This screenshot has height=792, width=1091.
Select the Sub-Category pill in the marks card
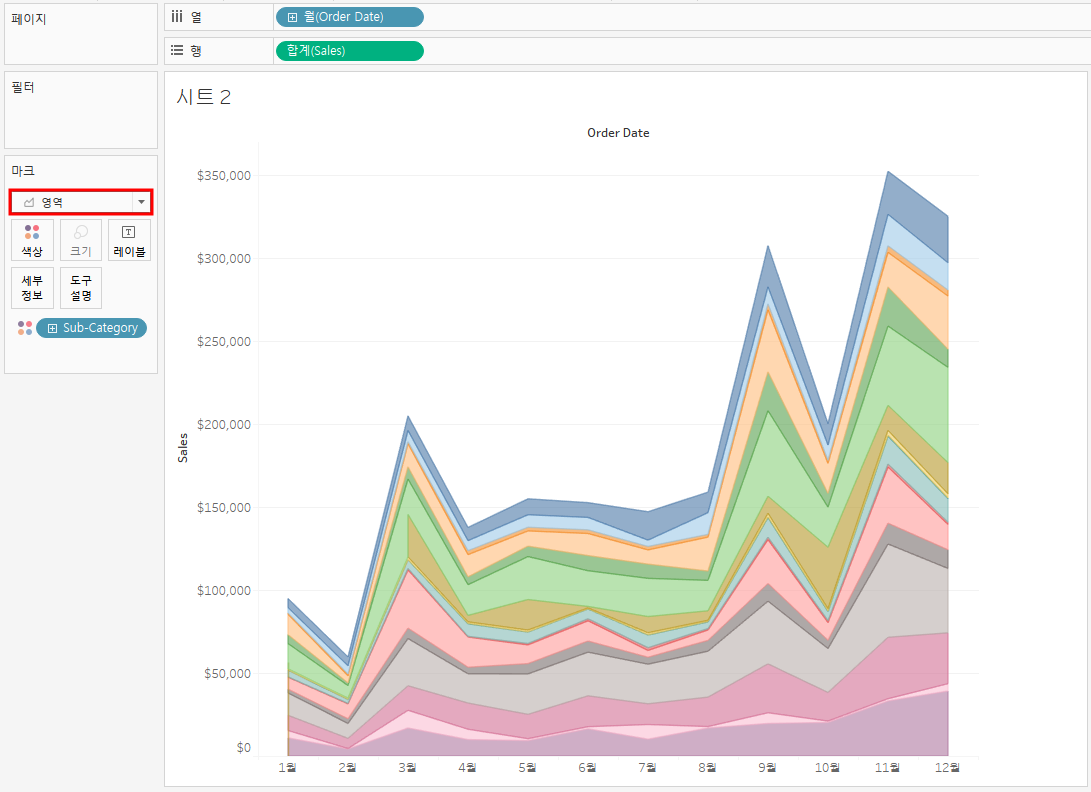(91, 328)
